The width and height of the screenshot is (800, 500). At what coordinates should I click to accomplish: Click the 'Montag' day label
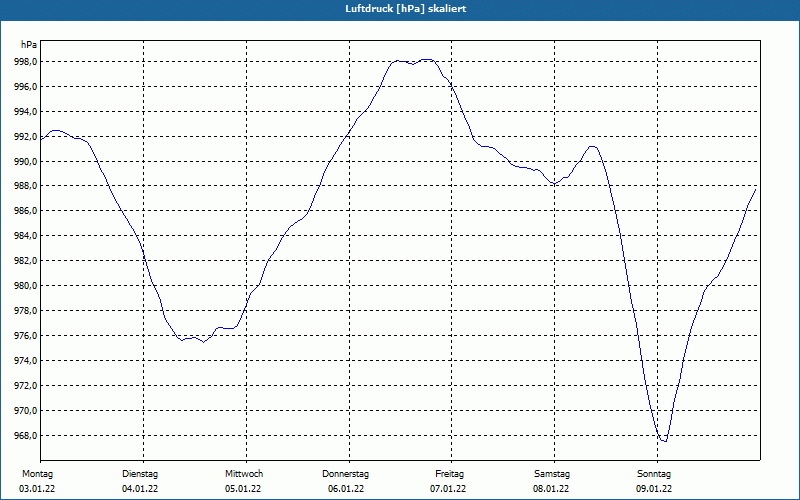coord(37,474)
